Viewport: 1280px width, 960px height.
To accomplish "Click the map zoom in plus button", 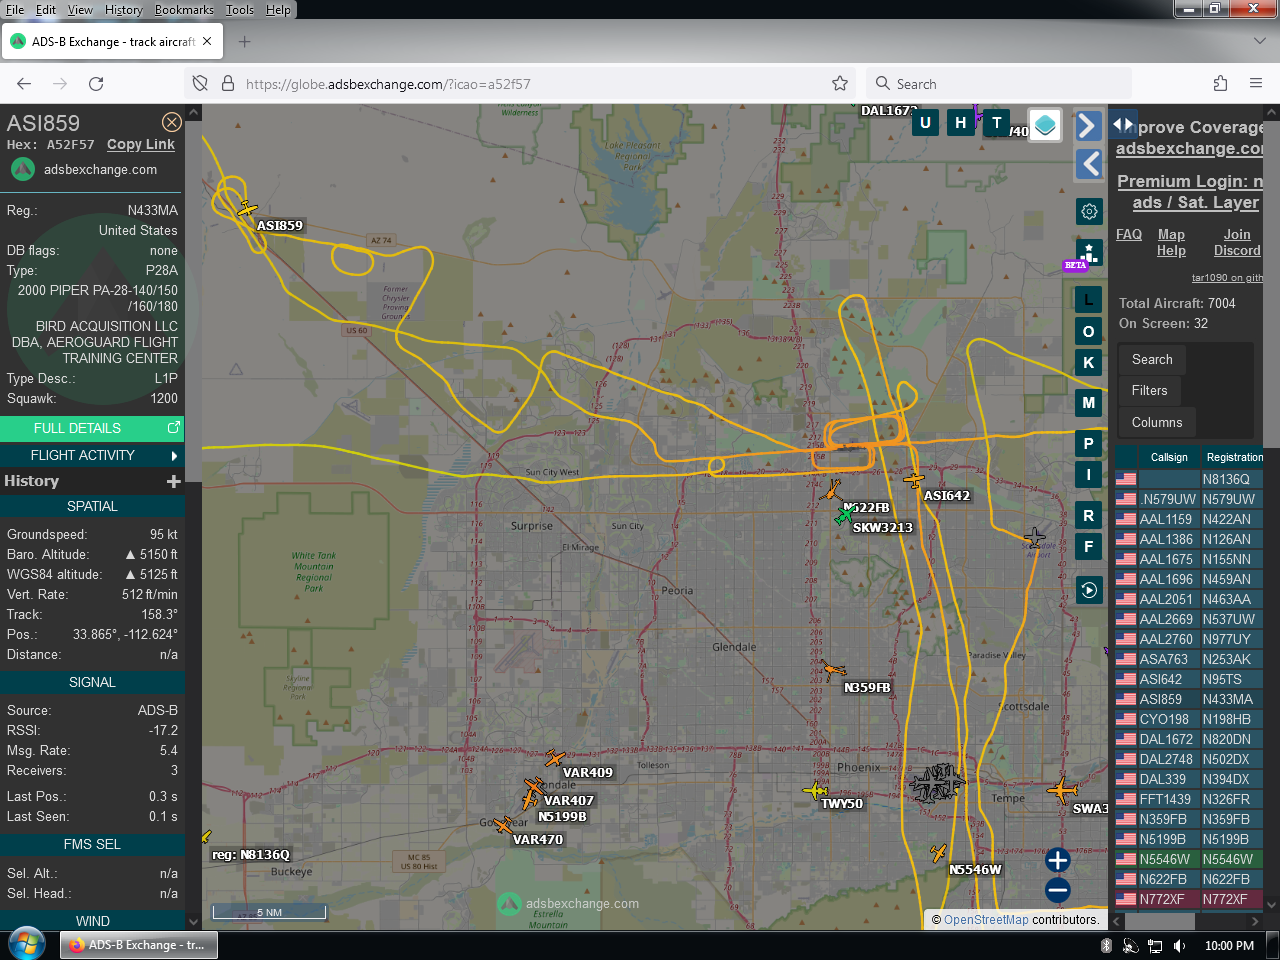I will click(1058, 860).
